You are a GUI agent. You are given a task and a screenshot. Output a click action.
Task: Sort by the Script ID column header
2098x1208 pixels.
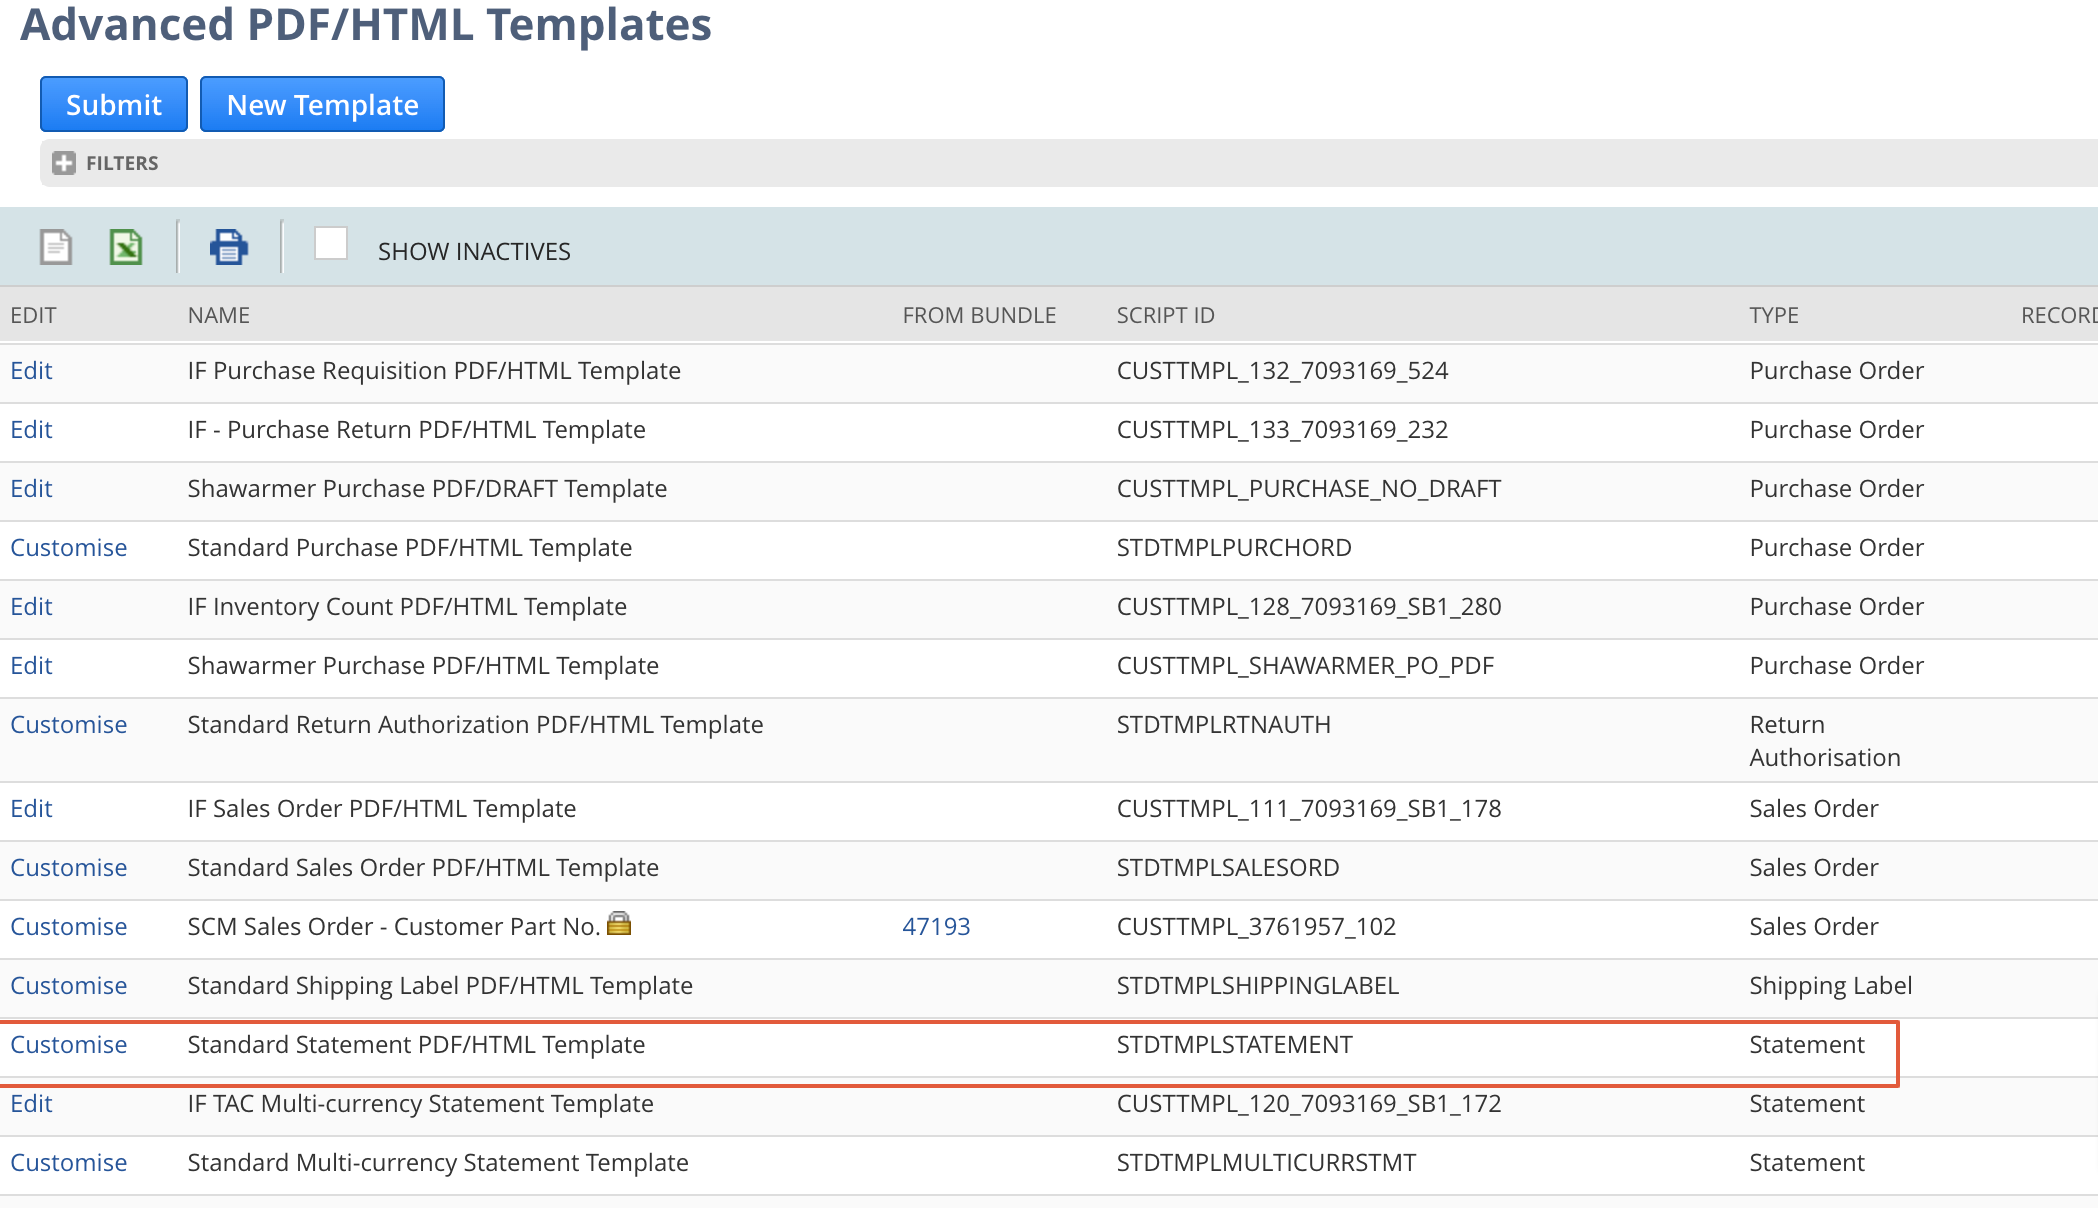tap(1165, 316)
